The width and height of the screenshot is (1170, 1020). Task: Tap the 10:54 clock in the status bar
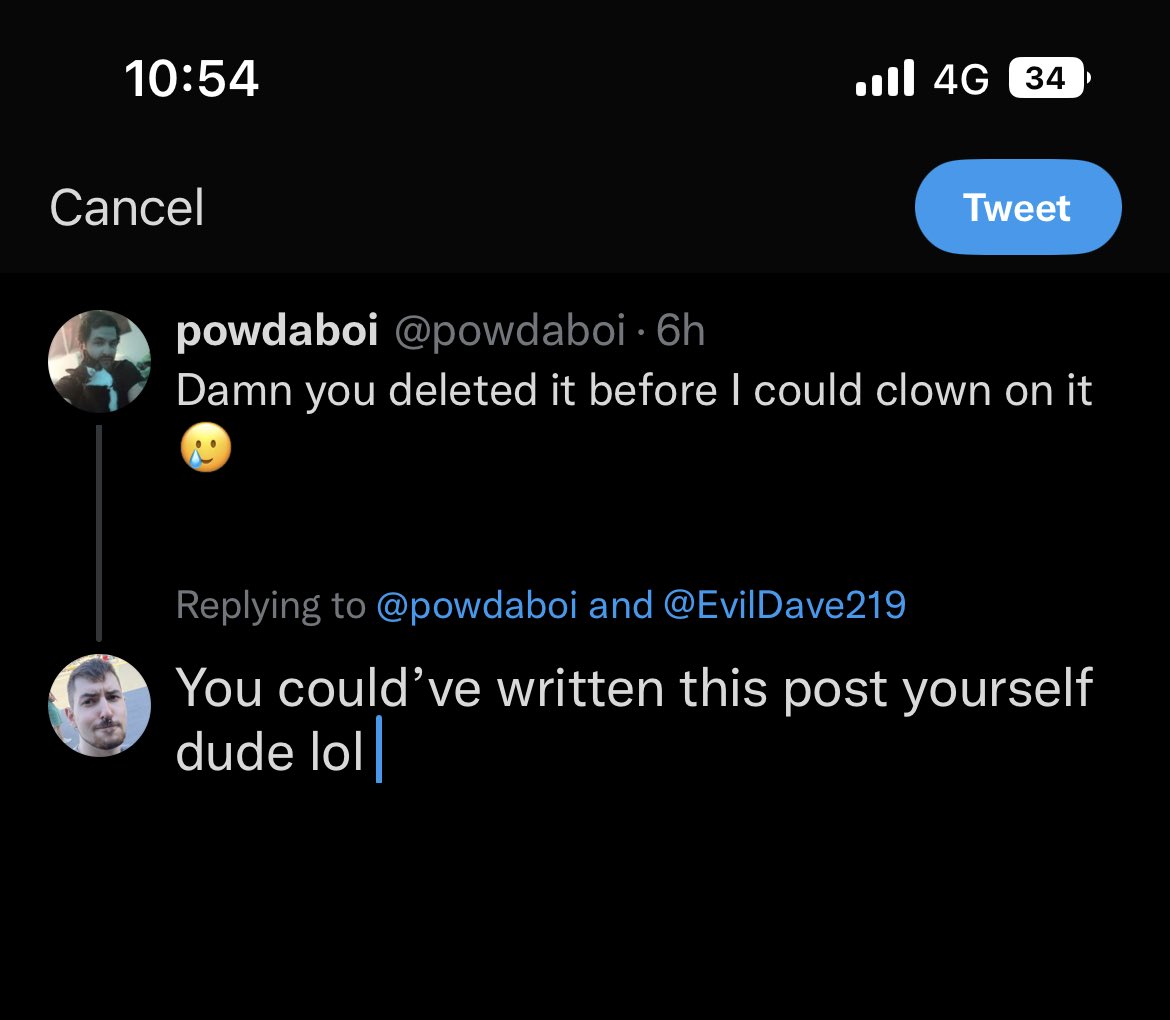click(x=192, y=78)
